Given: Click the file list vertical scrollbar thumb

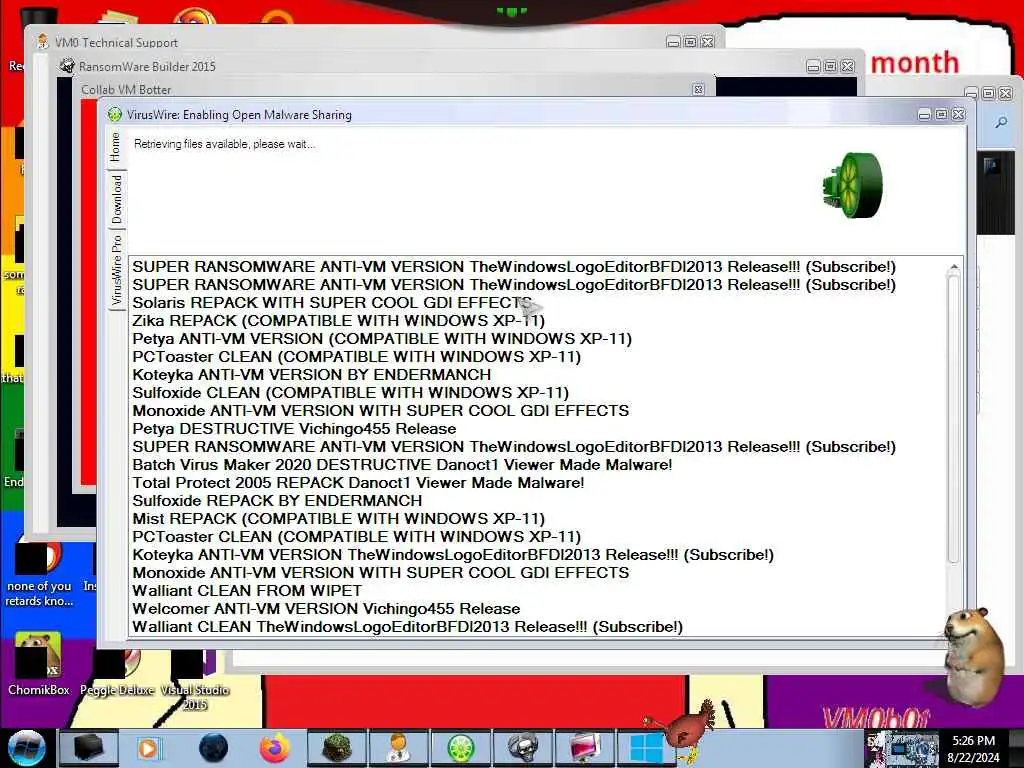Looking at the screenshot, I should click(953, 418).
